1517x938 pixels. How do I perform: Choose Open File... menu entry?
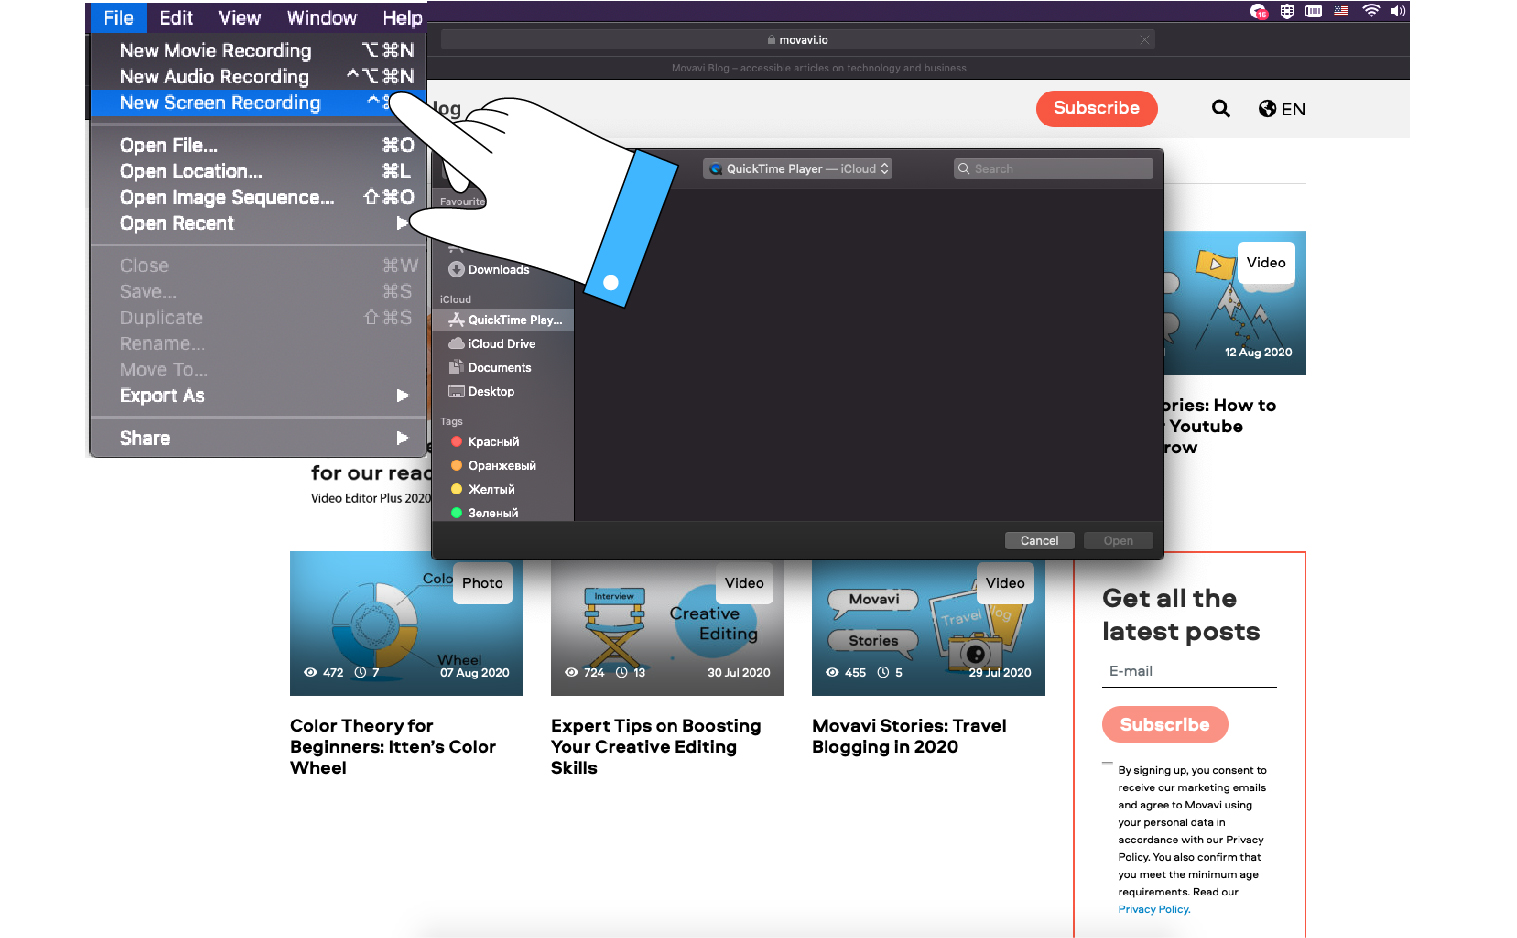[x=258, y=145]
